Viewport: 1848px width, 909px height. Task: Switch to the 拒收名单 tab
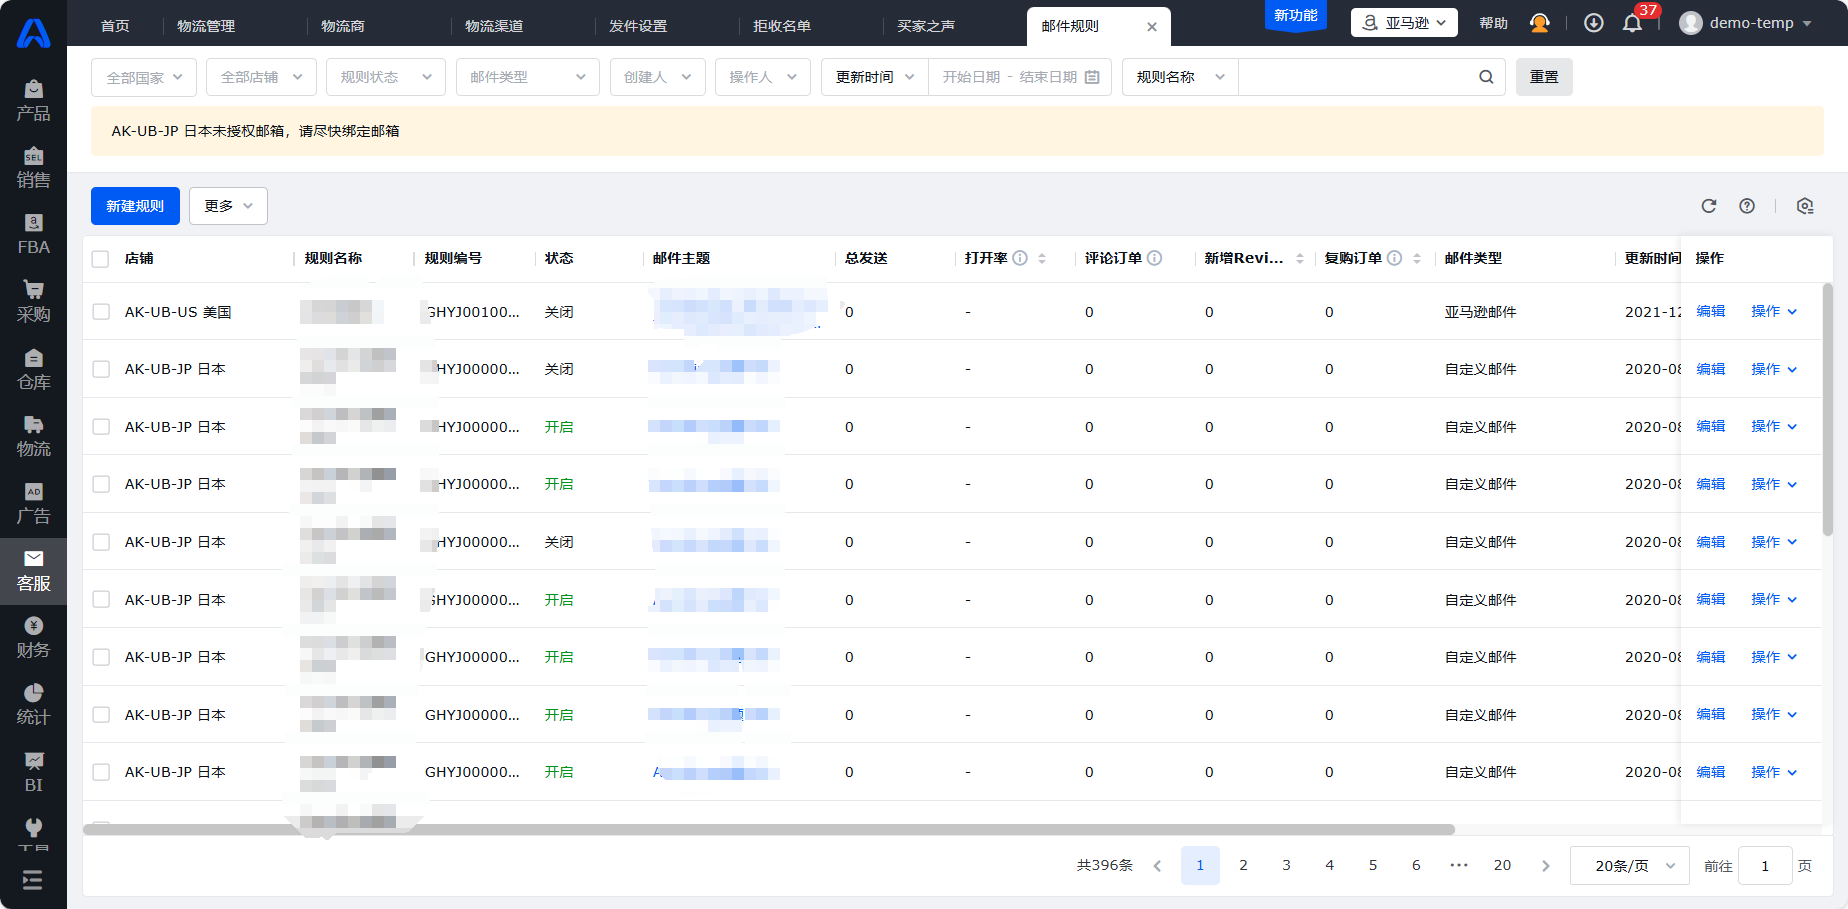tap(782, 26)
